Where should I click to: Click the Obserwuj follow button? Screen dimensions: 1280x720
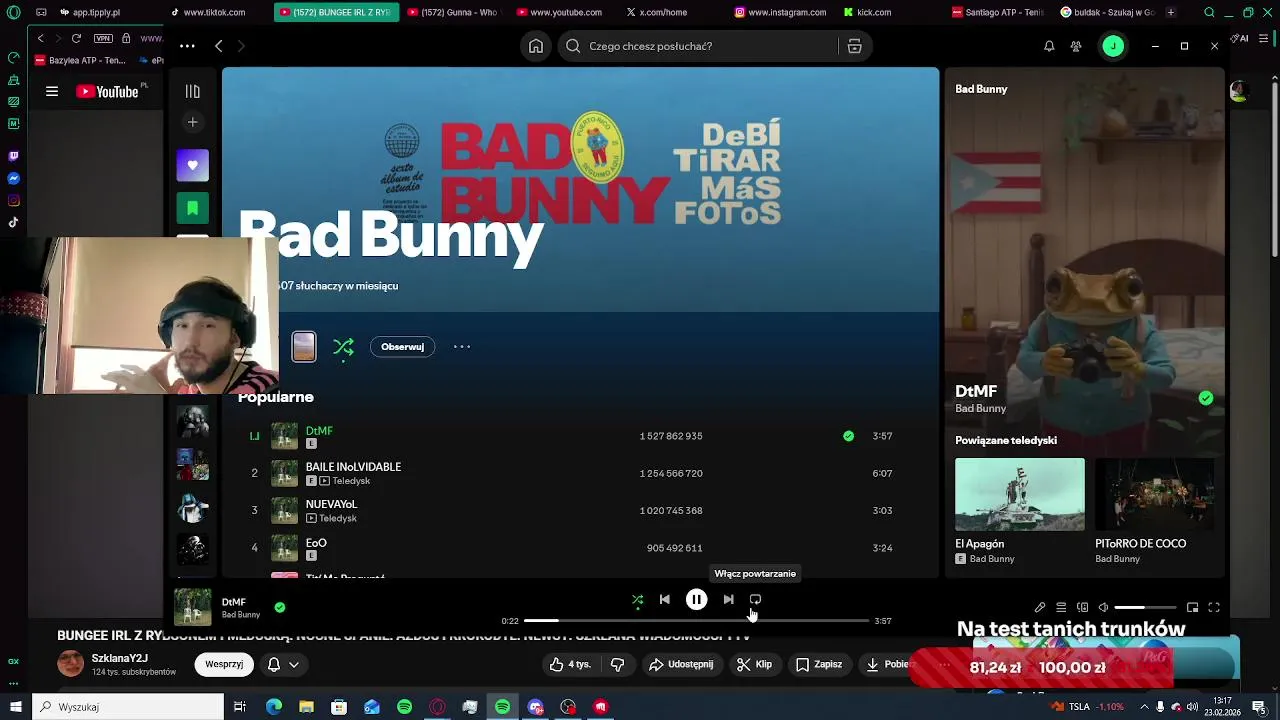[x=402, y=347]
